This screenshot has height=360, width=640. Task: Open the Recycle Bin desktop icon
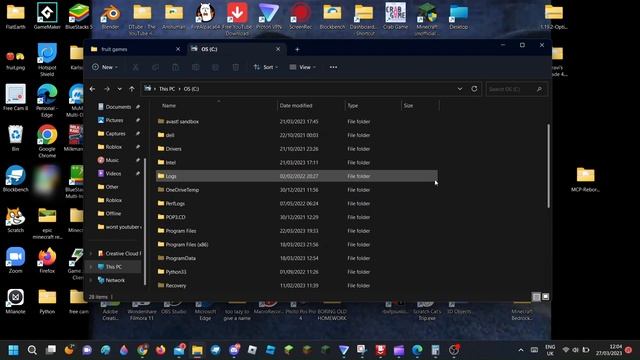(x=16, y=139)
